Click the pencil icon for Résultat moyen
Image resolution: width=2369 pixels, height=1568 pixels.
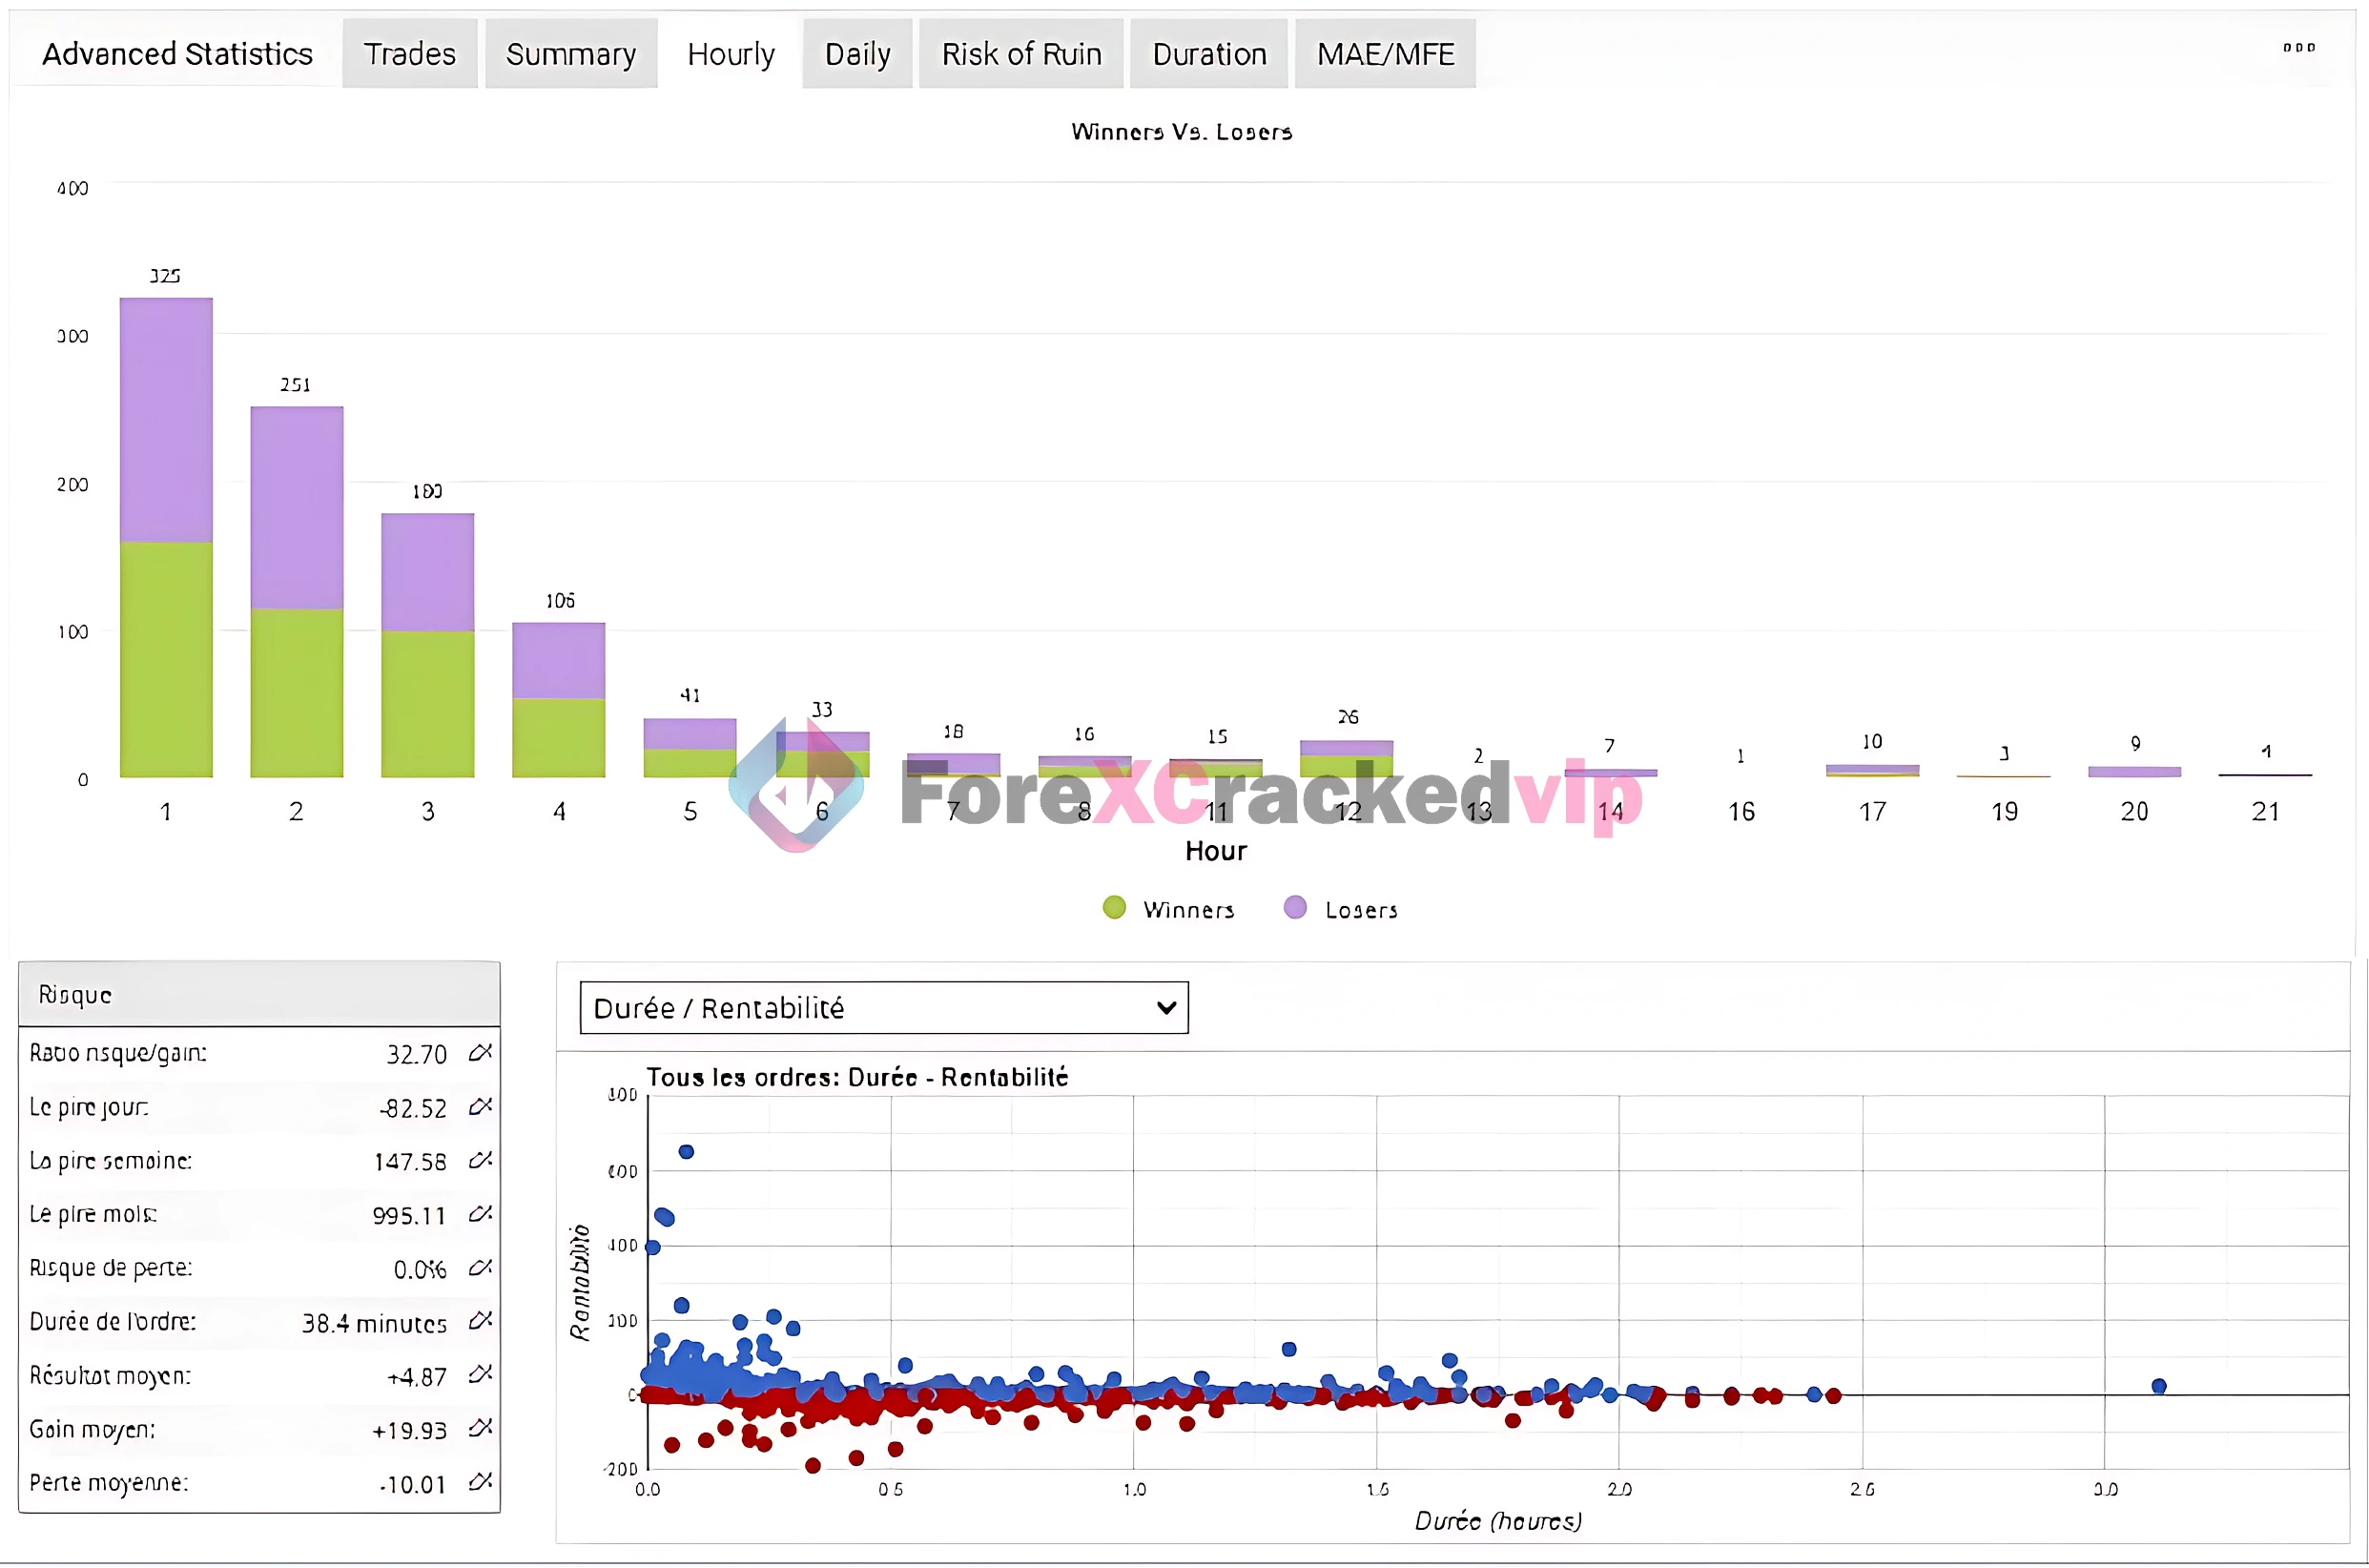[480, 1375]
